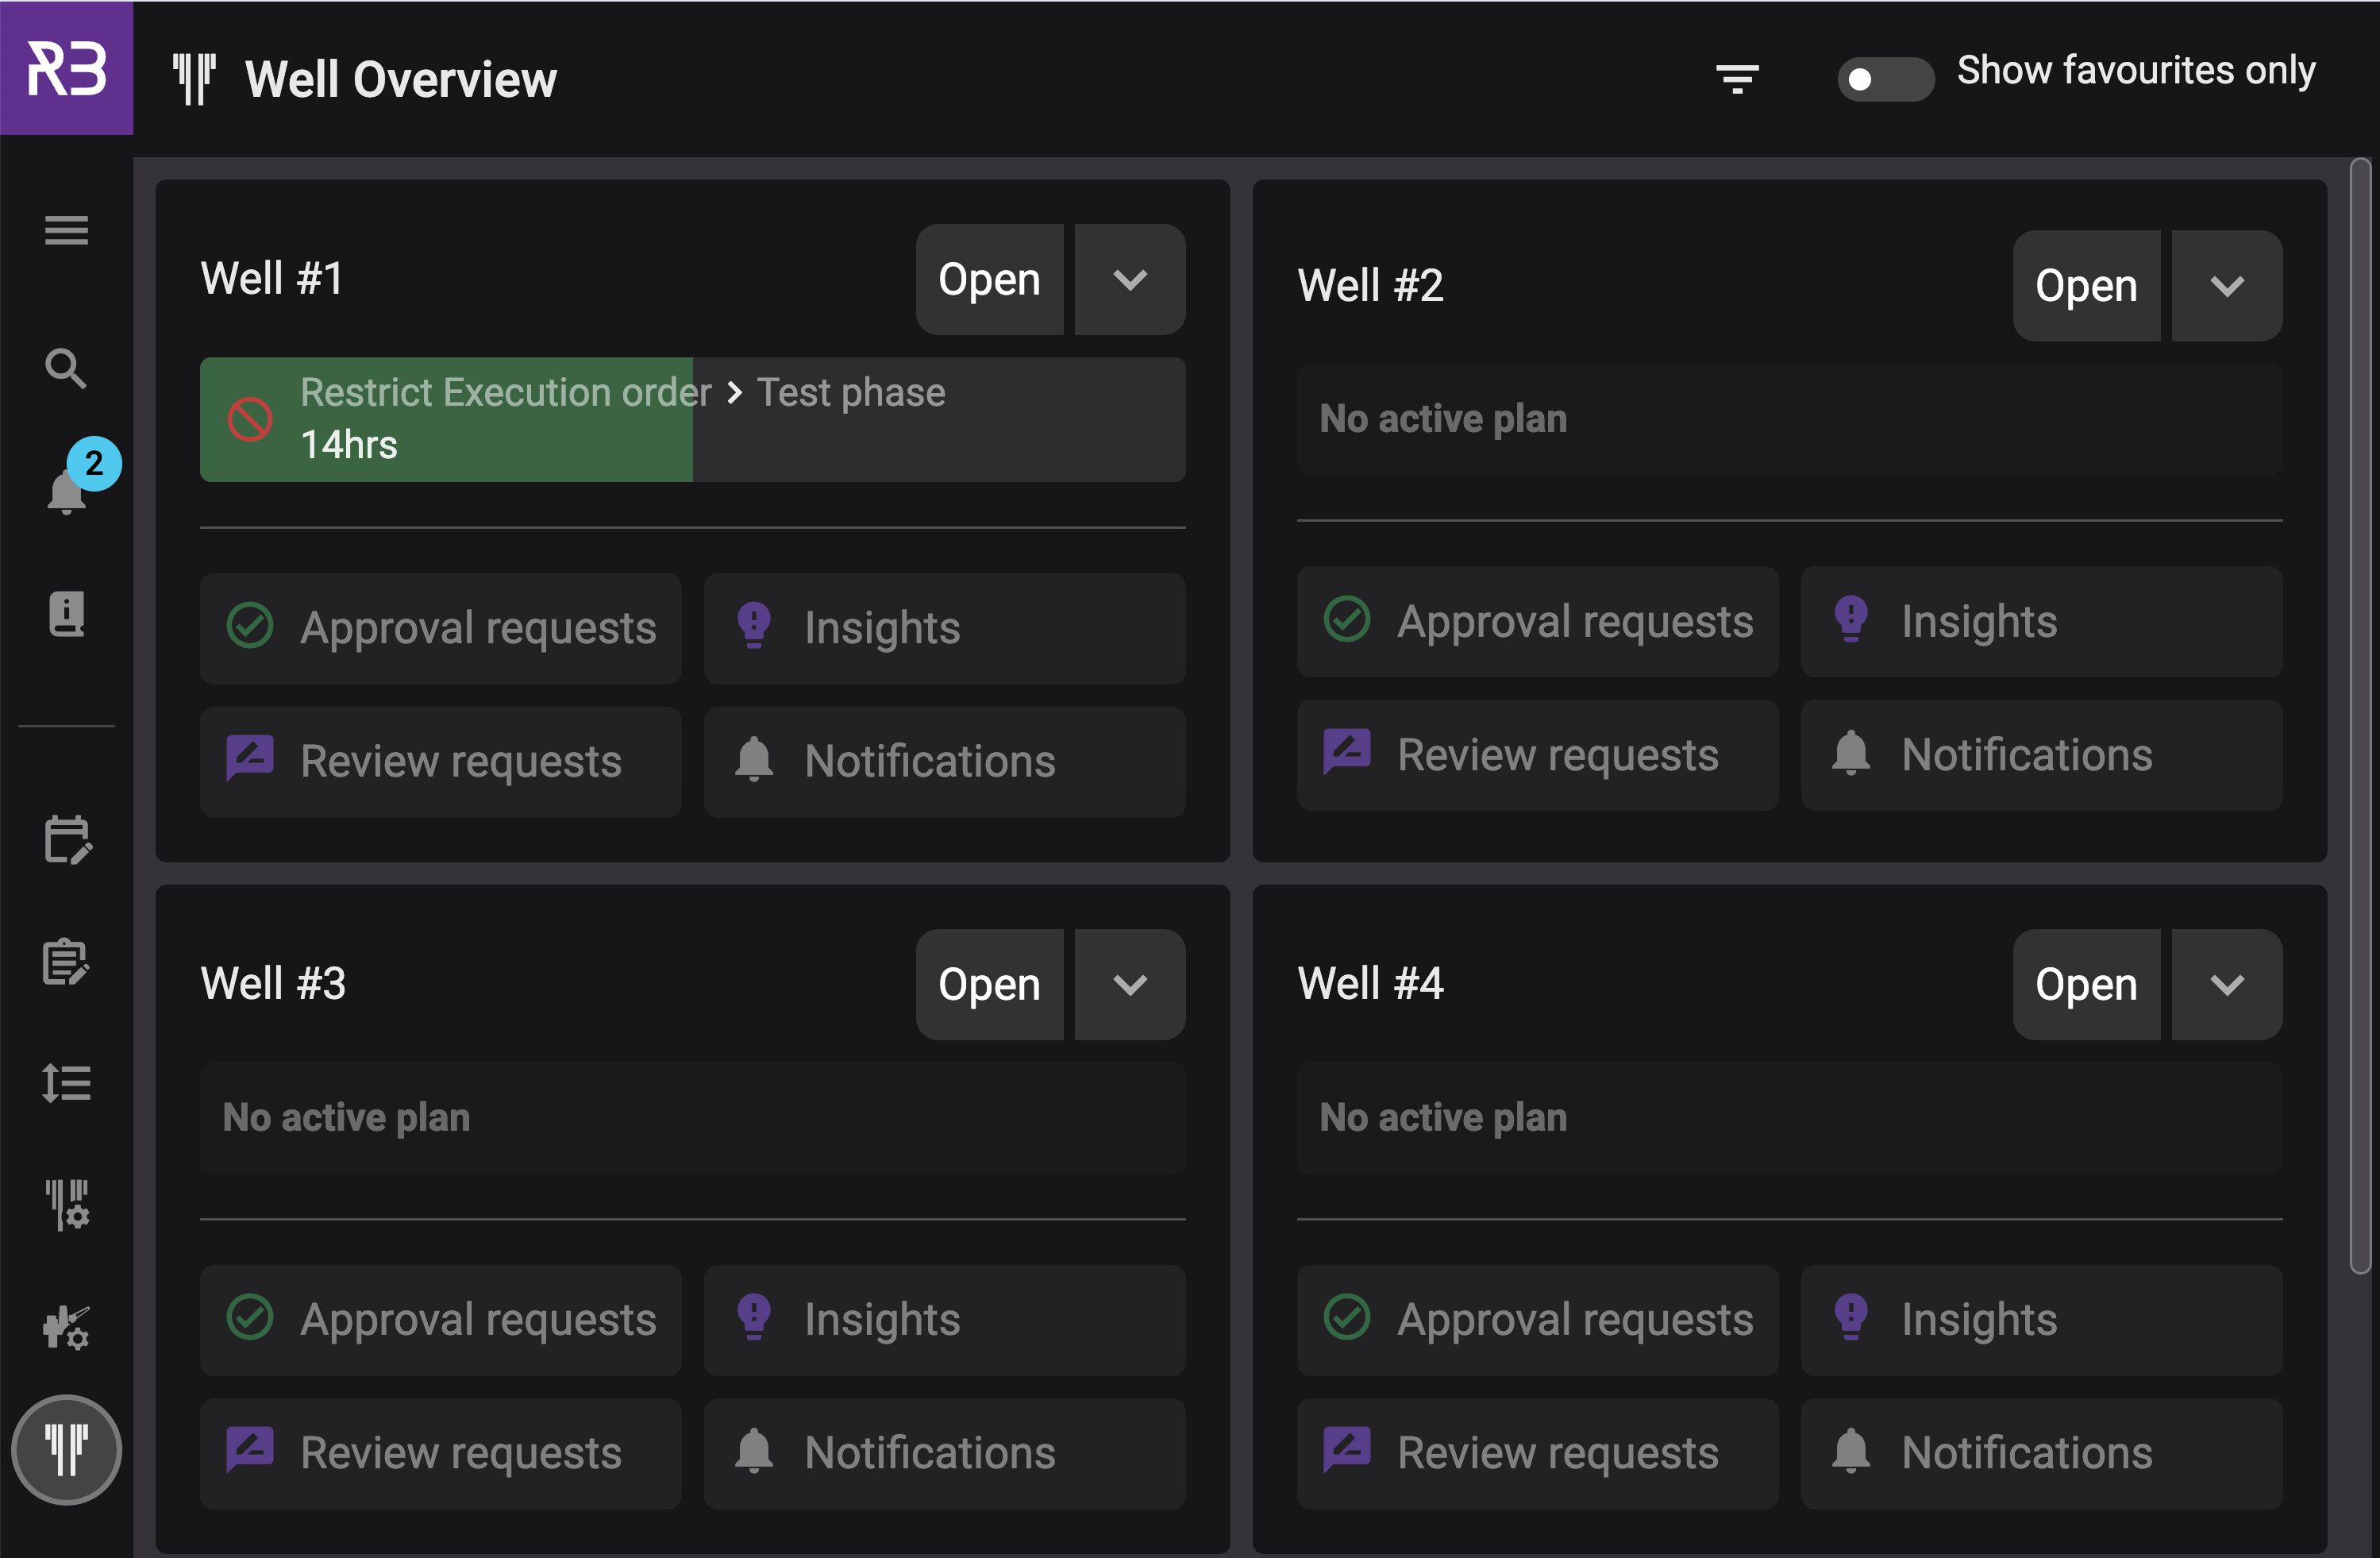Click the green Restrict Execution order bar
This screenshot has height=1558, width=2380.
(446, 419)
